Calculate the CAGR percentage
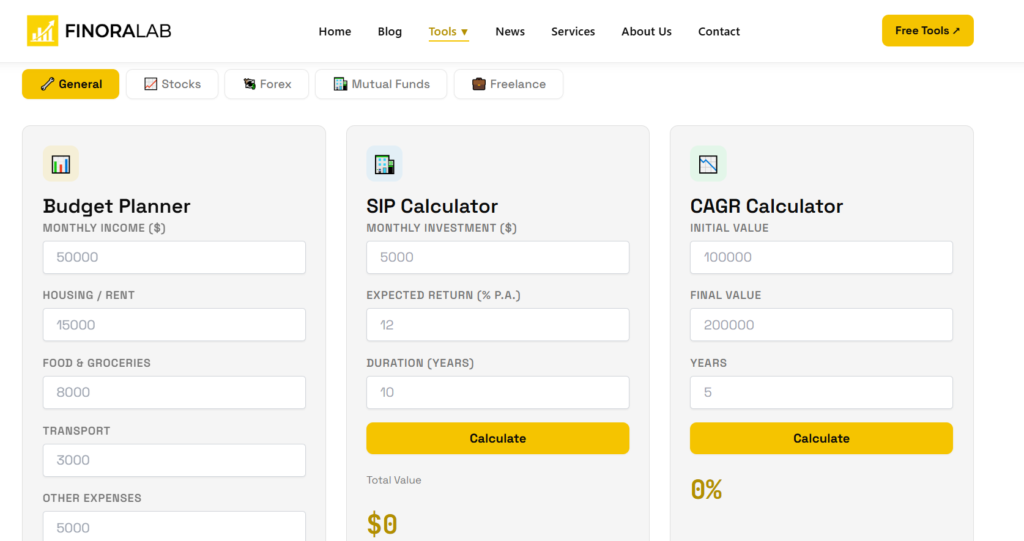 (822, 438)
